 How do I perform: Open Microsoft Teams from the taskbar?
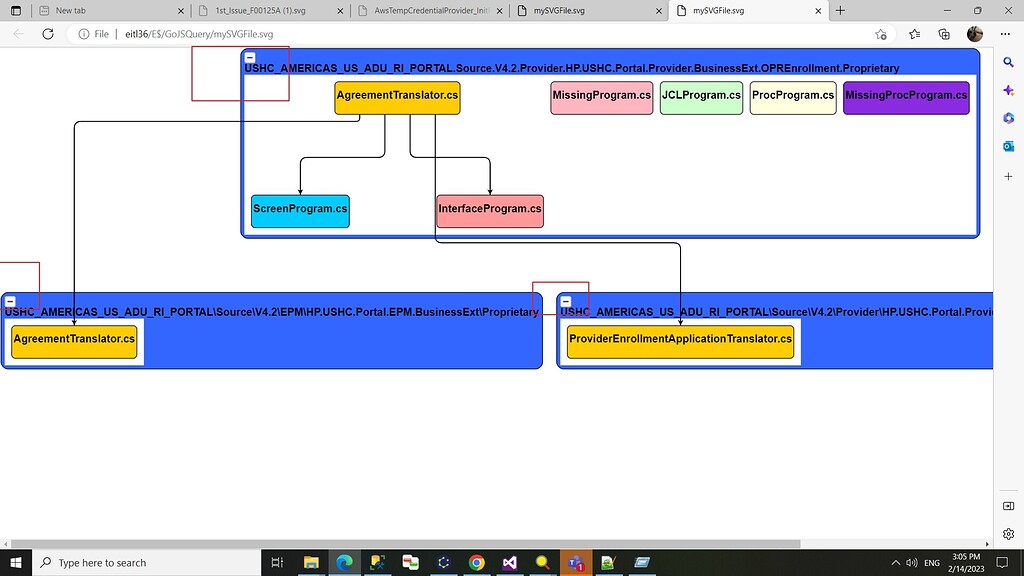[575, 561]
